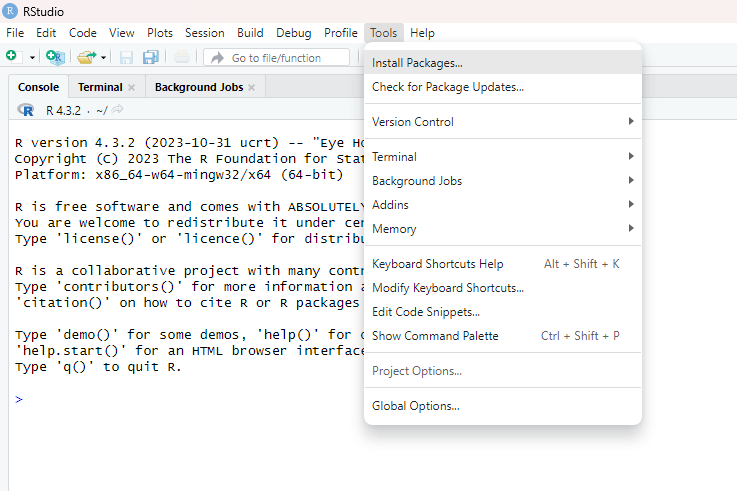
Task: Click the Create a Project icon
Action: click(55, 58)
